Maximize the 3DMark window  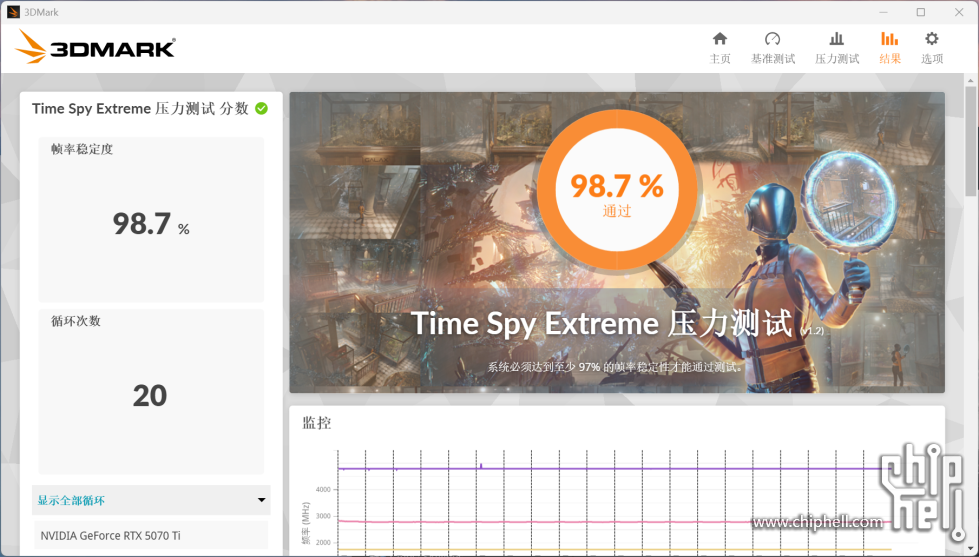pos(921,12)
